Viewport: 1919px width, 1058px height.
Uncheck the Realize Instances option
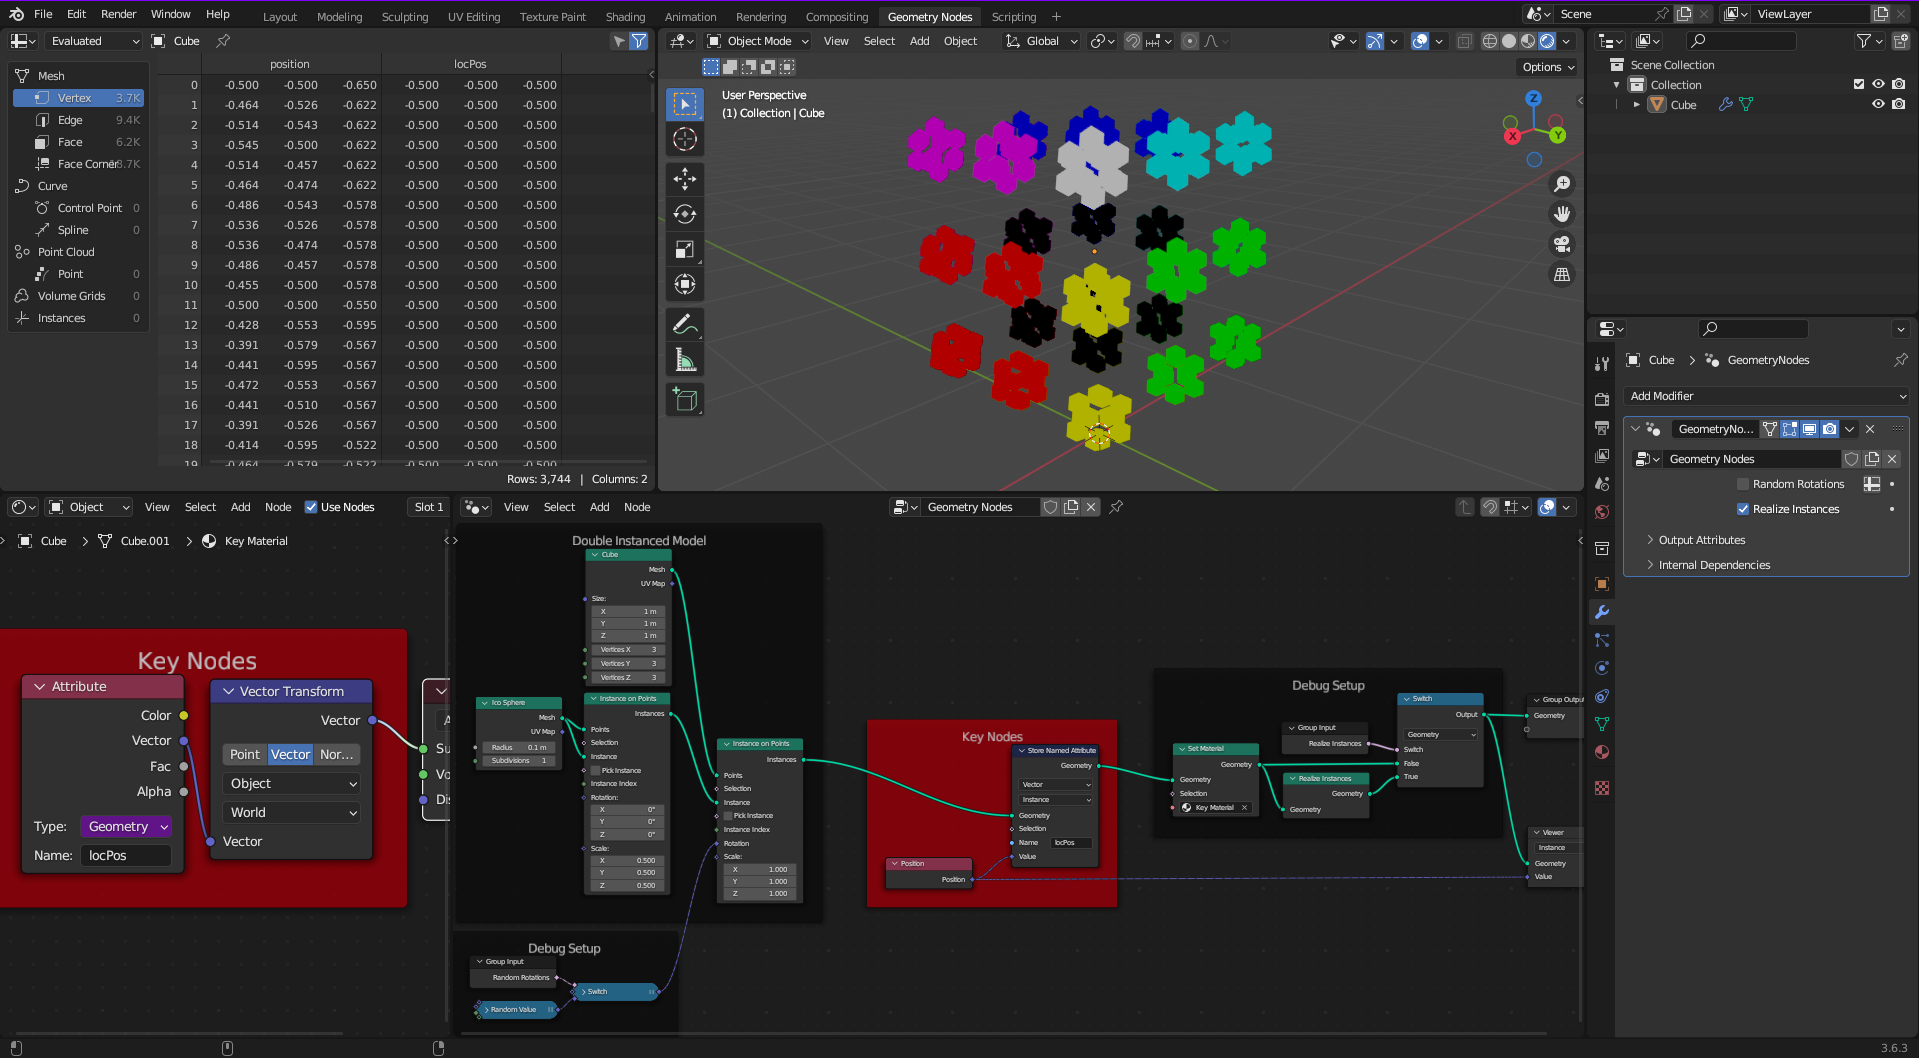click(1743, 509)
